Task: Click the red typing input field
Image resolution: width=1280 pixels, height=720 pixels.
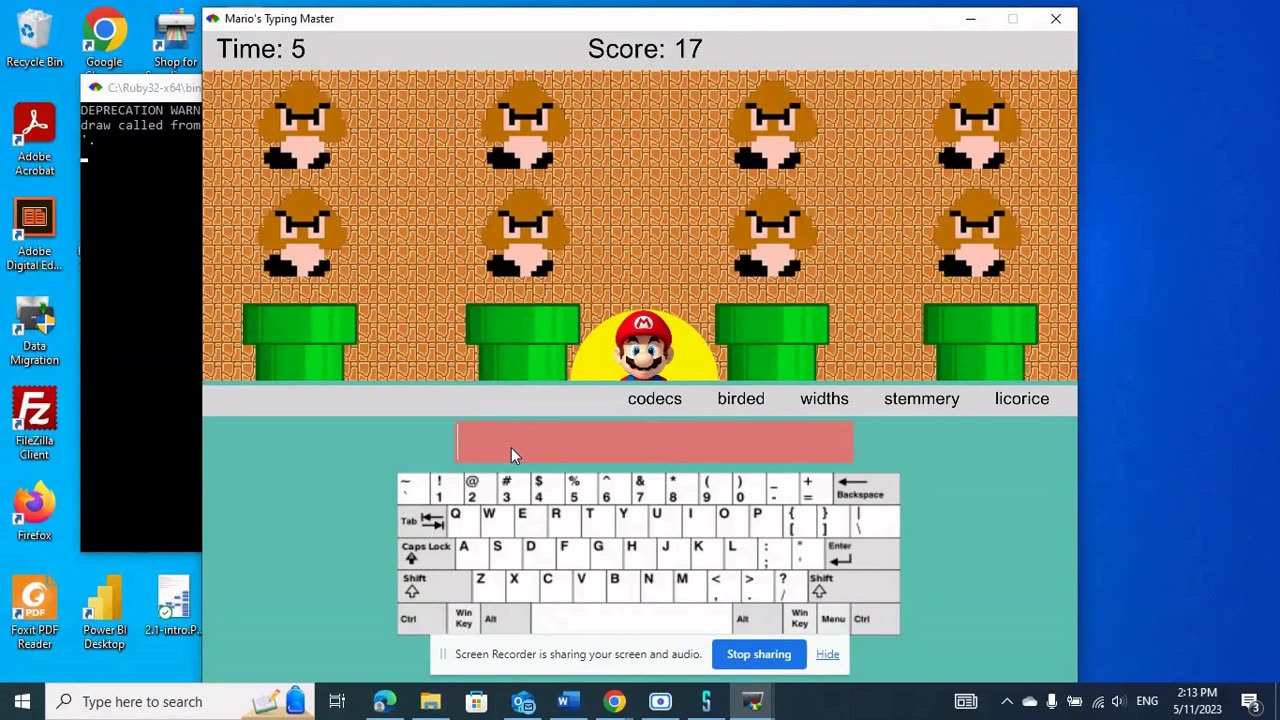Action: 655,443
